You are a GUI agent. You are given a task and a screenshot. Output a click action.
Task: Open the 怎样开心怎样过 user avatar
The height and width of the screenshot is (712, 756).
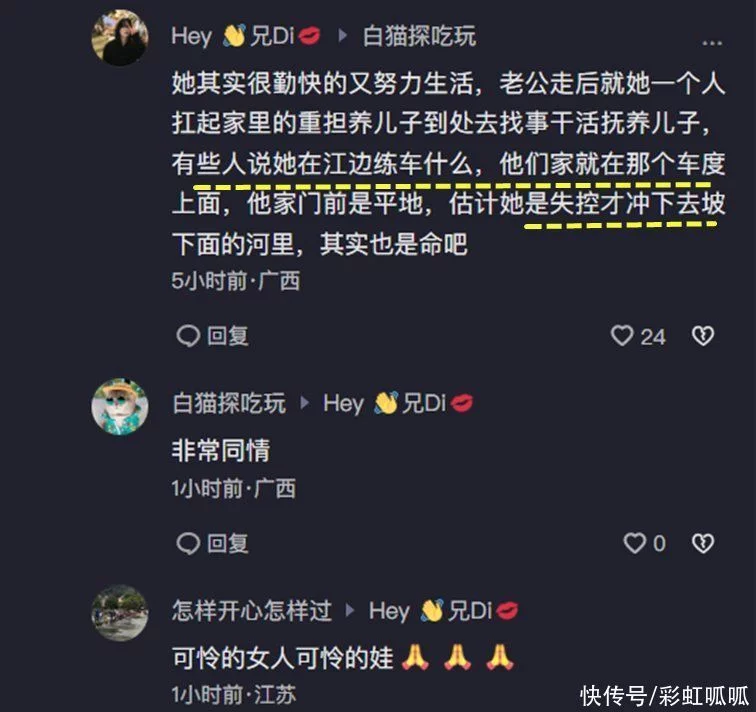click(120, 613)
